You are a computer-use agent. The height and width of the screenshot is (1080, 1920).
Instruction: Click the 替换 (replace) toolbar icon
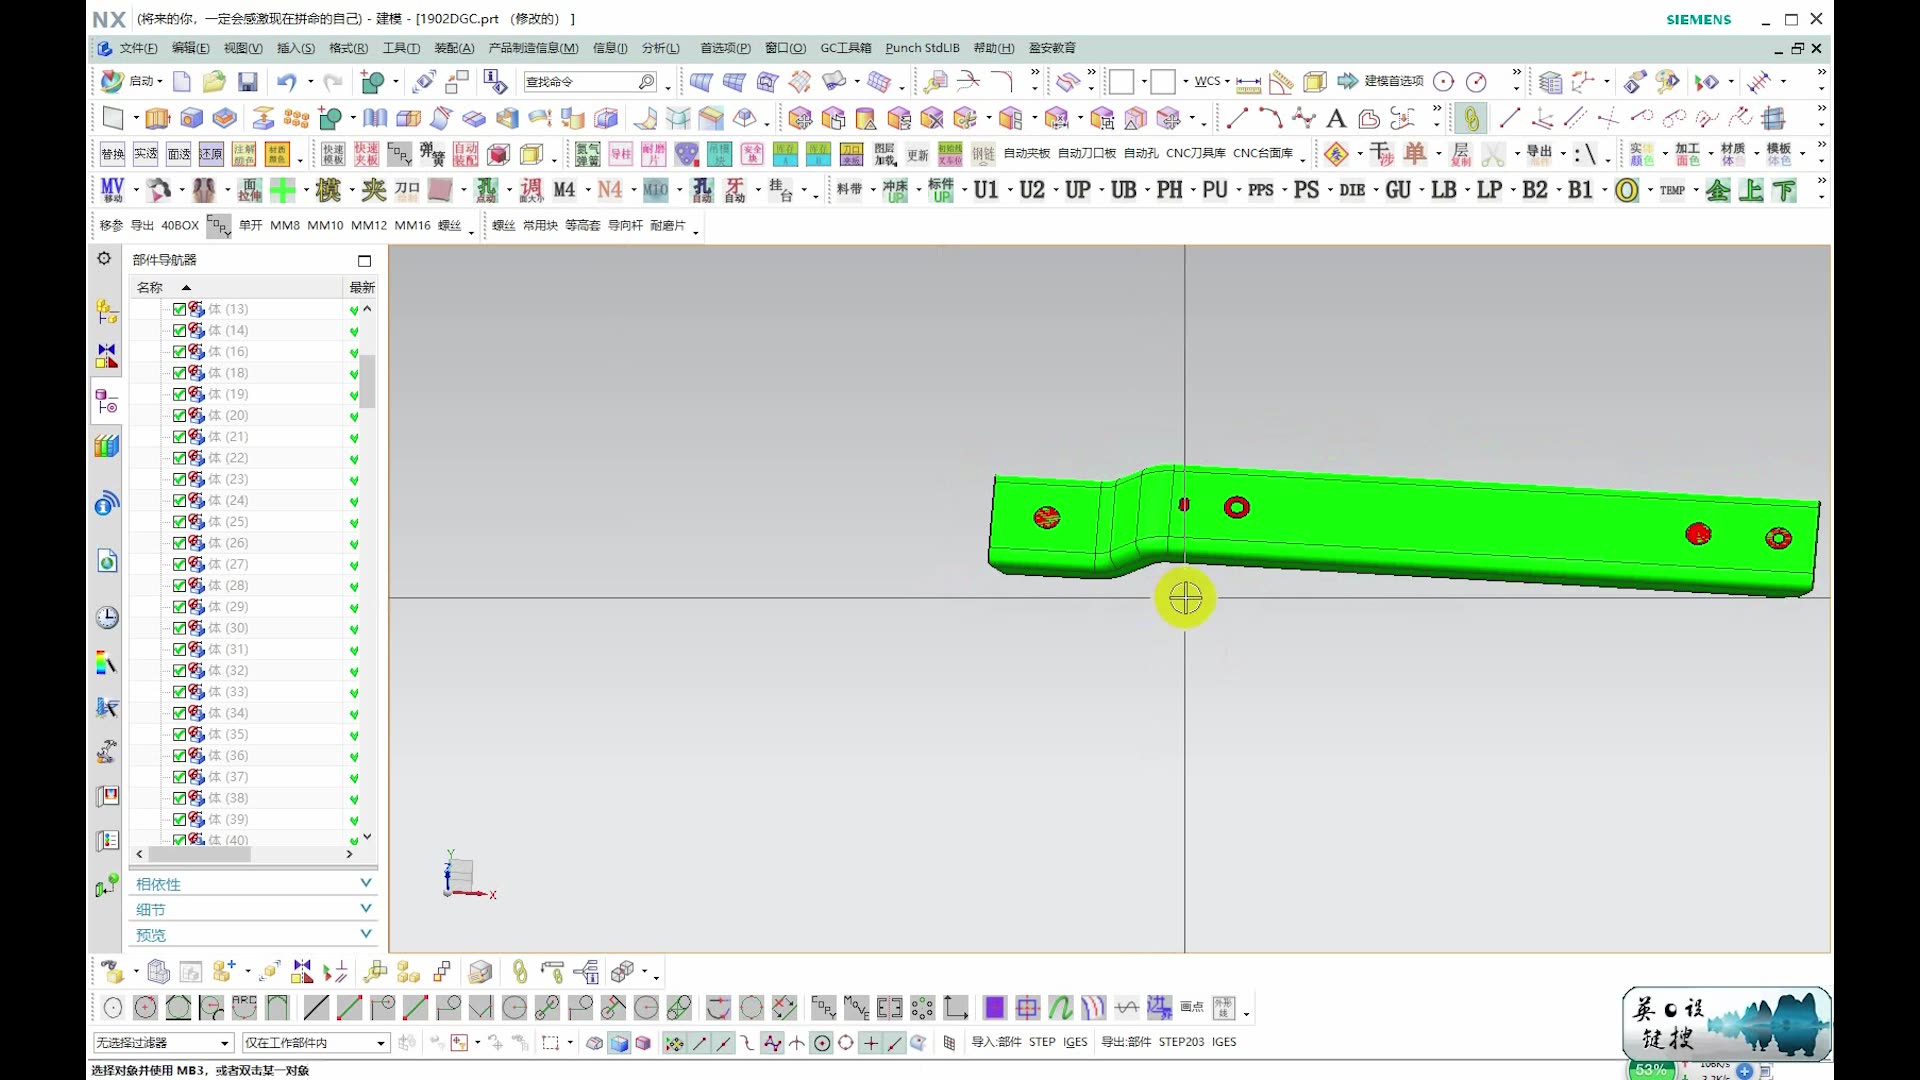point(113,154)
